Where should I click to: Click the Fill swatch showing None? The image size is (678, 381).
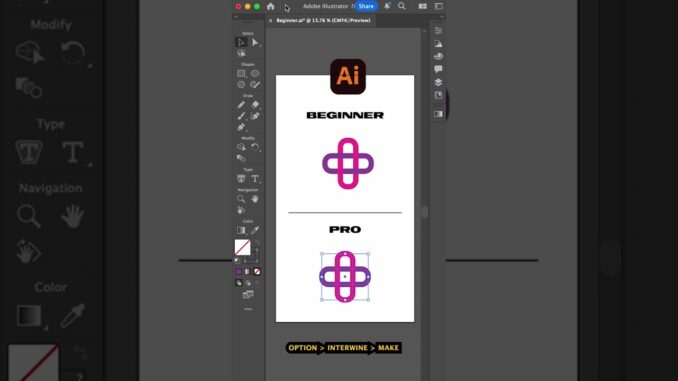243,247
